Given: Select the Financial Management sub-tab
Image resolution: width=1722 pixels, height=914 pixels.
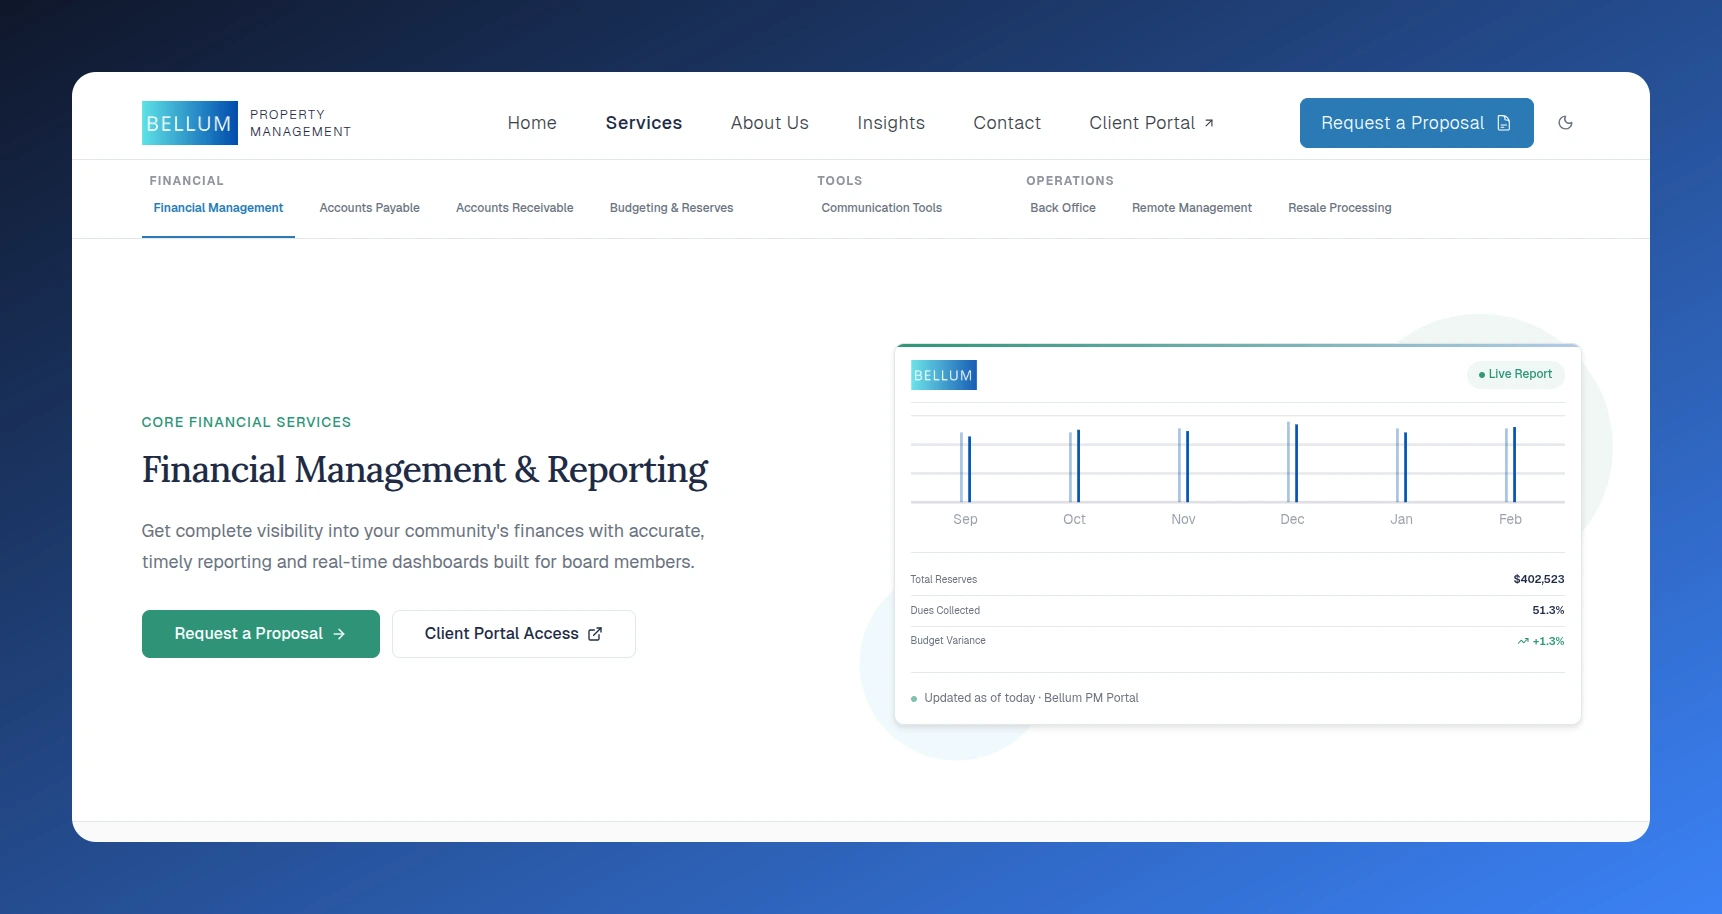Looking at the screenshot, I should [x=218, y=208].
